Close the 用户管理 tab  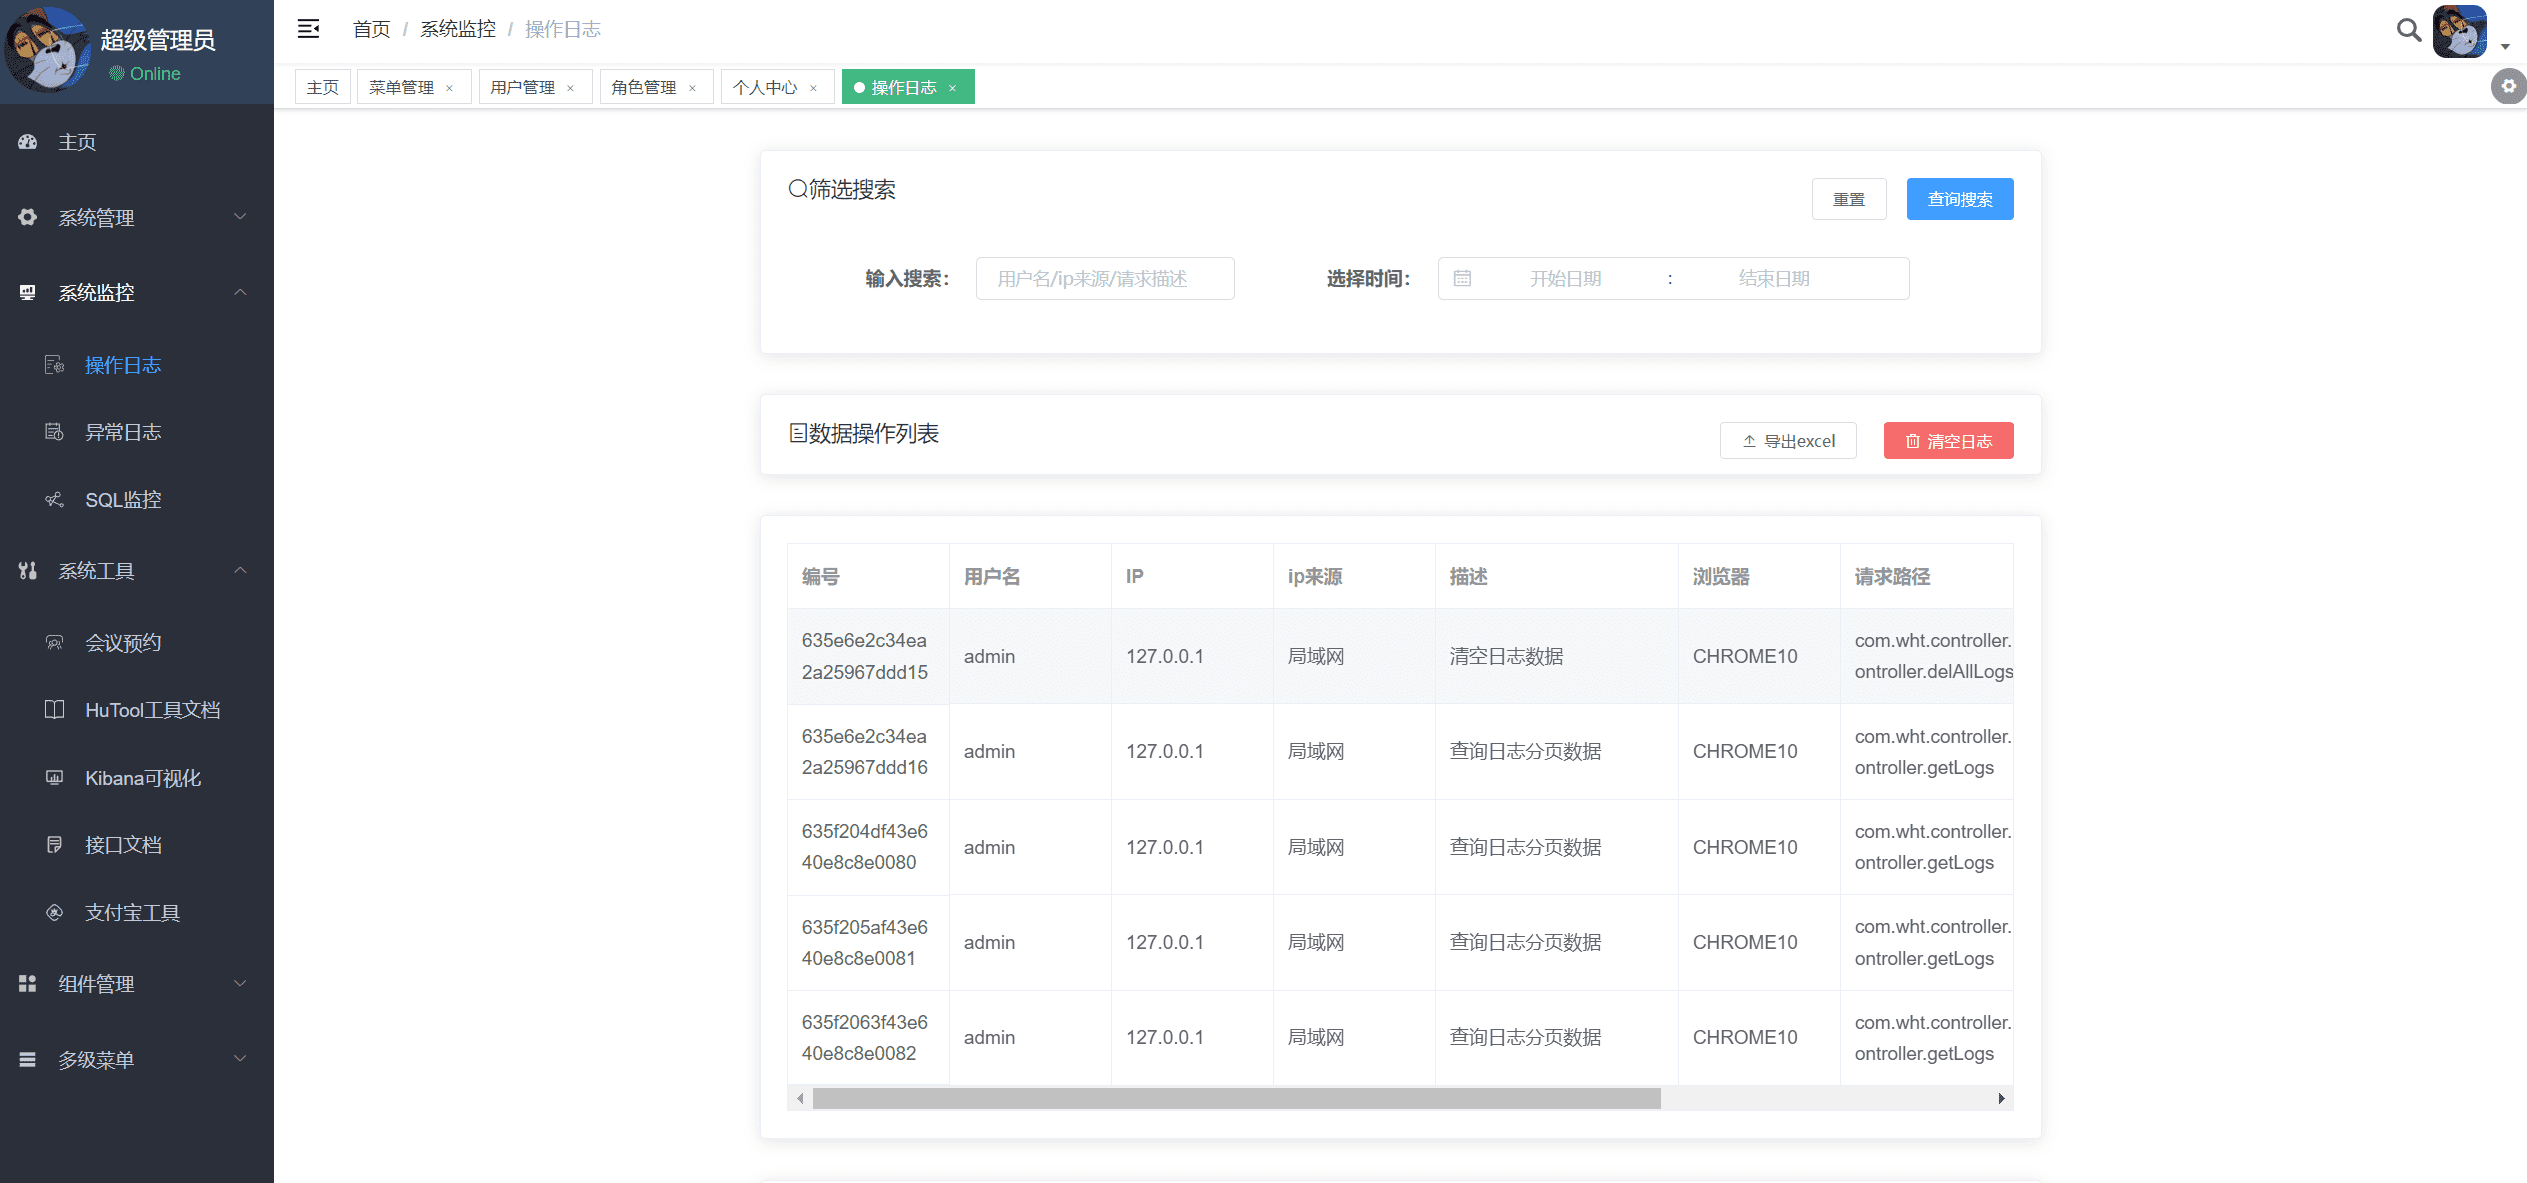[x=571, y=88]
